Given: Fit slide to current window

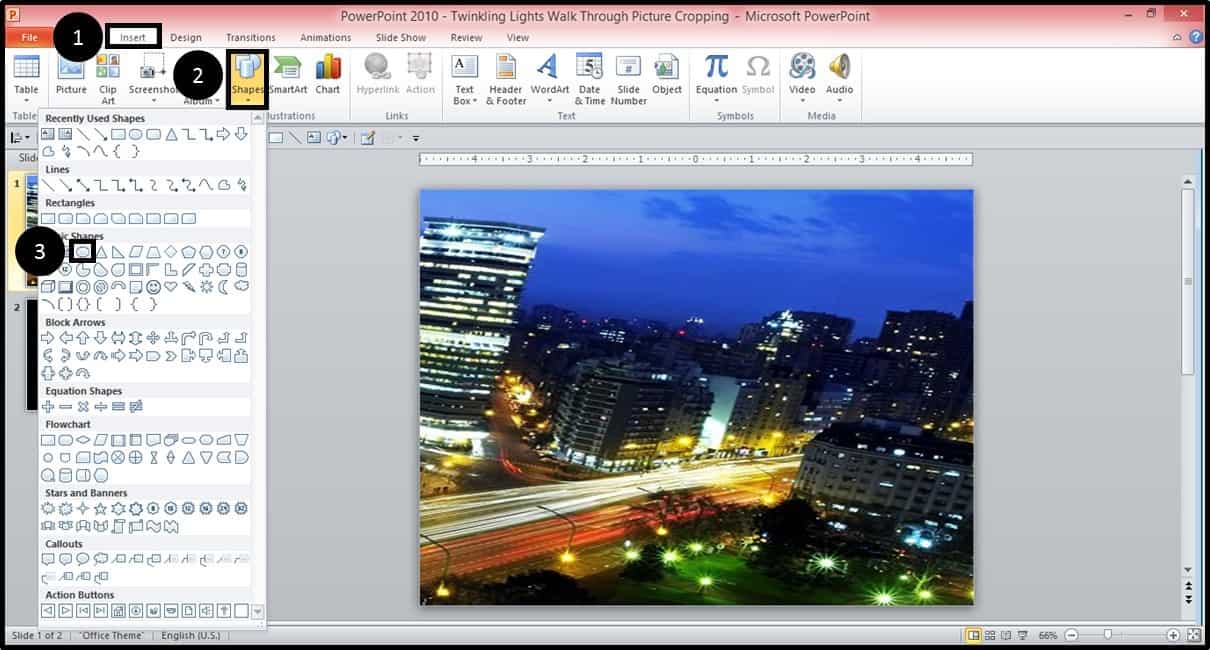Looking at the screenshot, I should (x=1192, y=635).
